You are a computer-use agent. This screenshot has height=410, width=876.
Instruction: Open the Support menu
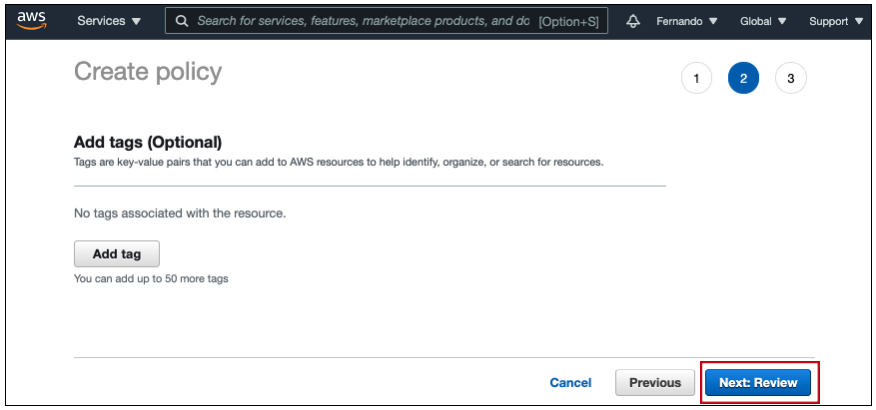click(x=836, y=21)
